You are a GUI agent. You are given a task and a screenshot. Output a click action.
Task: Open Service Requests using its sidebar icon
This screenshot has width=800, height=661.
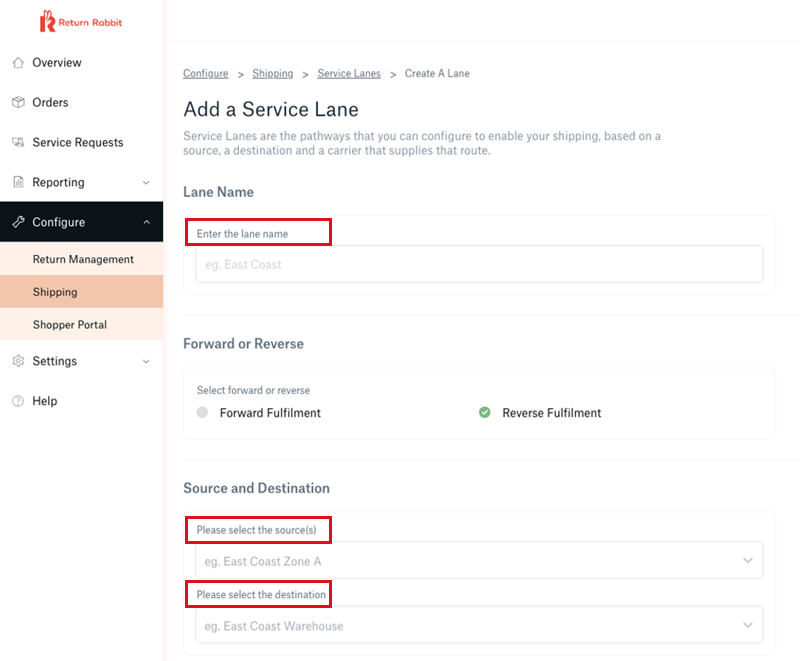(x=21, y=142)
